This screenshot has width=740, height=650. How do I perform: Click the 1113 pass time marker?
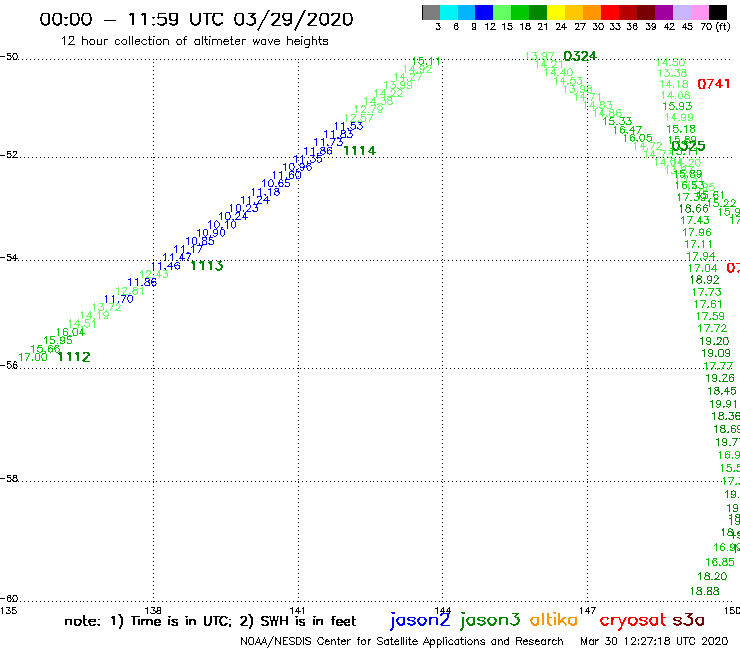click(x=207, y=266)
